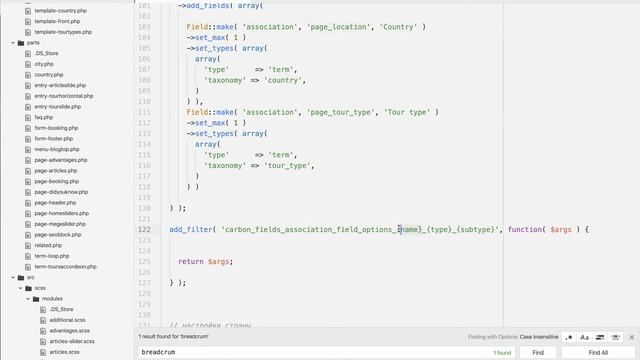Image resolution: width=640 pixels, height=360 pixels.
Task: Click the page-didyouknow.php file icon
Action: pyautogui.click(x=28, y=192)
